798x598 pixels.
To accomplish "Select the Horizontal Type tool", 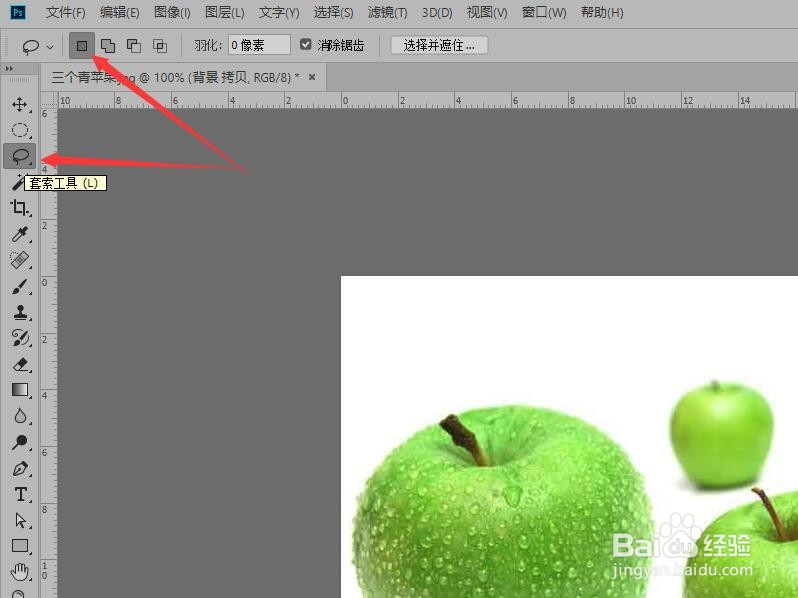I will (x=20, y=494).
